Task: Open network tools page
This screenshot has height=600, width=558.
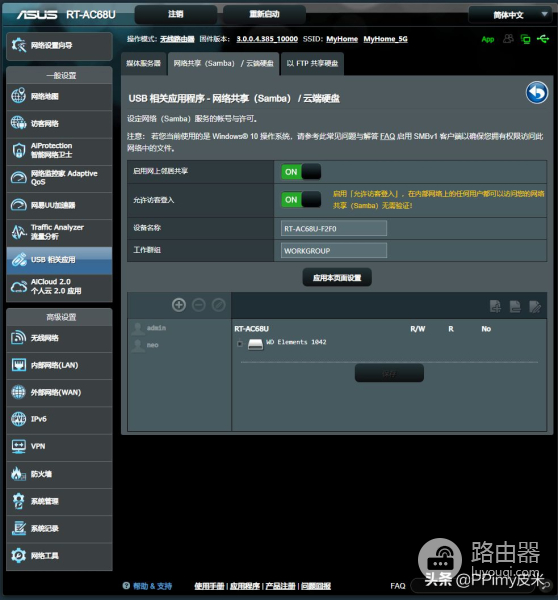Action: tap(59, 556)
